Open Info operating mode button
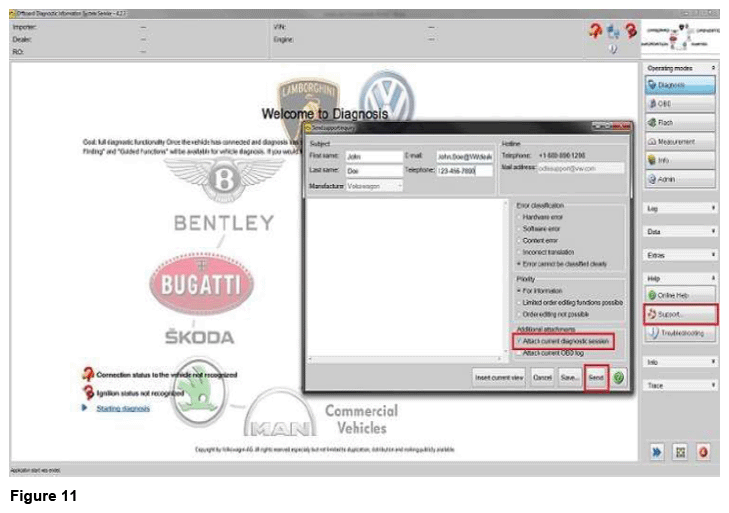 [x=680, y=160]
